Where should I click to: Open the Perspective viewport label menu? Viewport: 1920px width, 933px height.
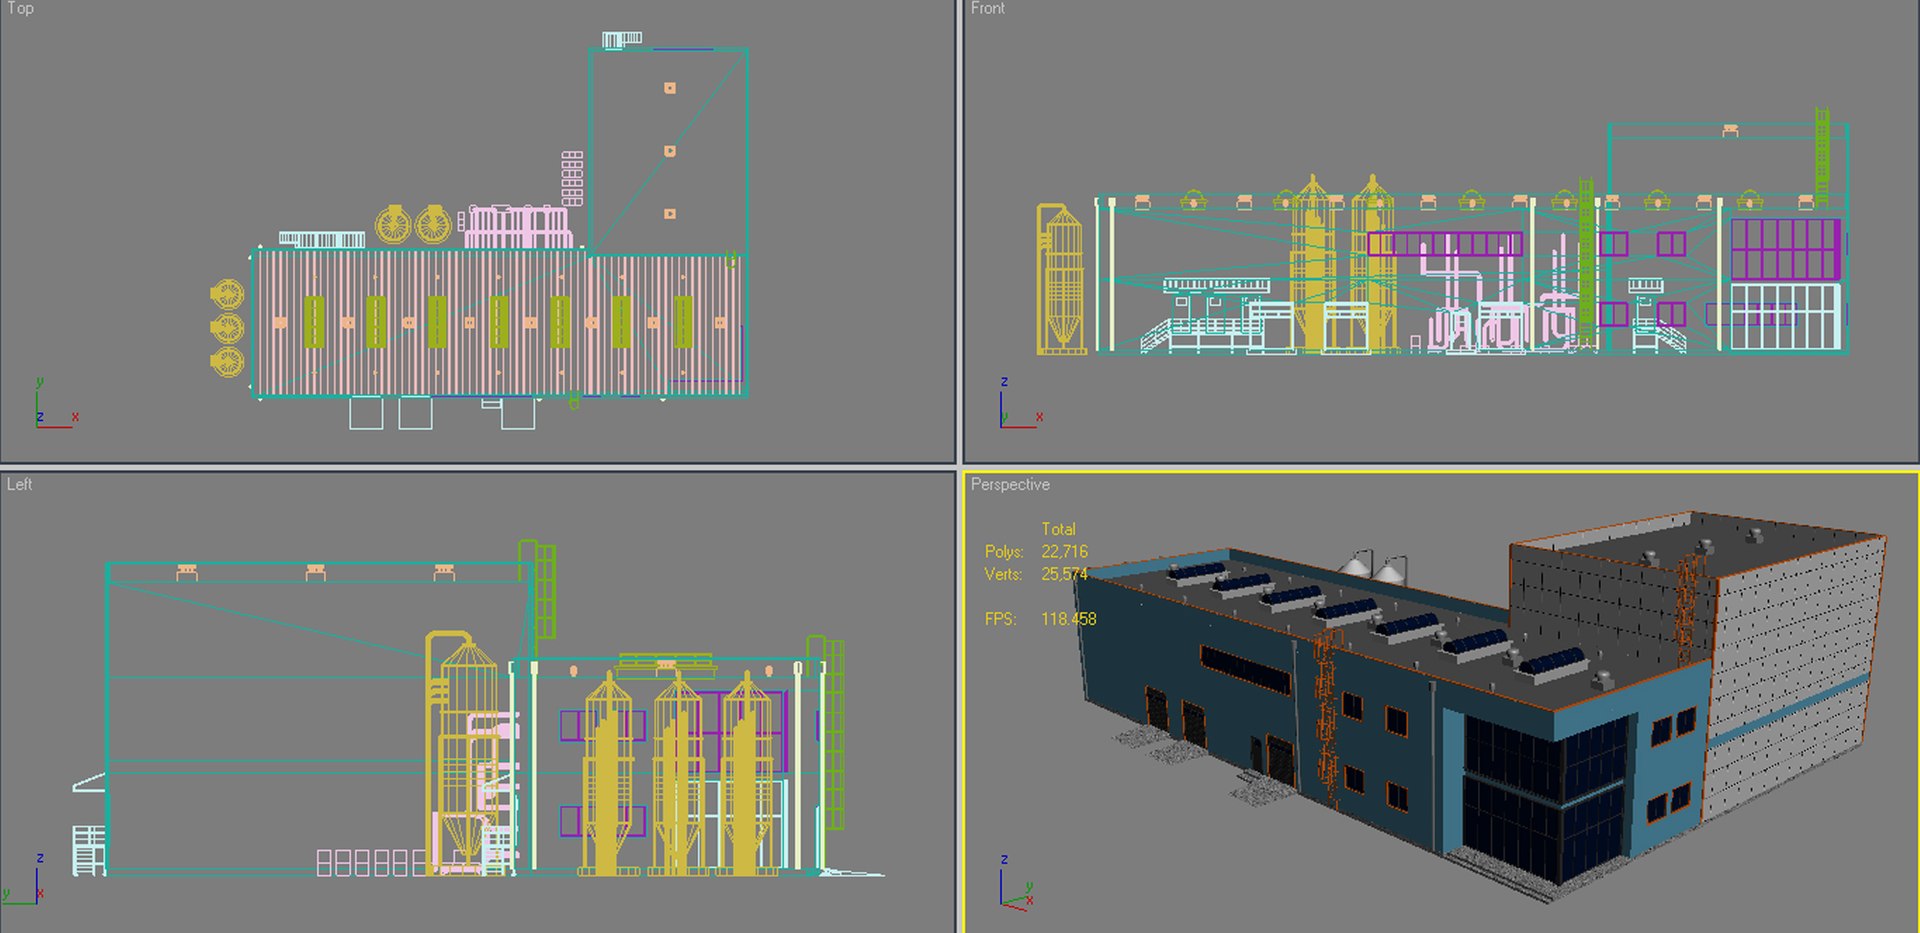coord(1010,484)
